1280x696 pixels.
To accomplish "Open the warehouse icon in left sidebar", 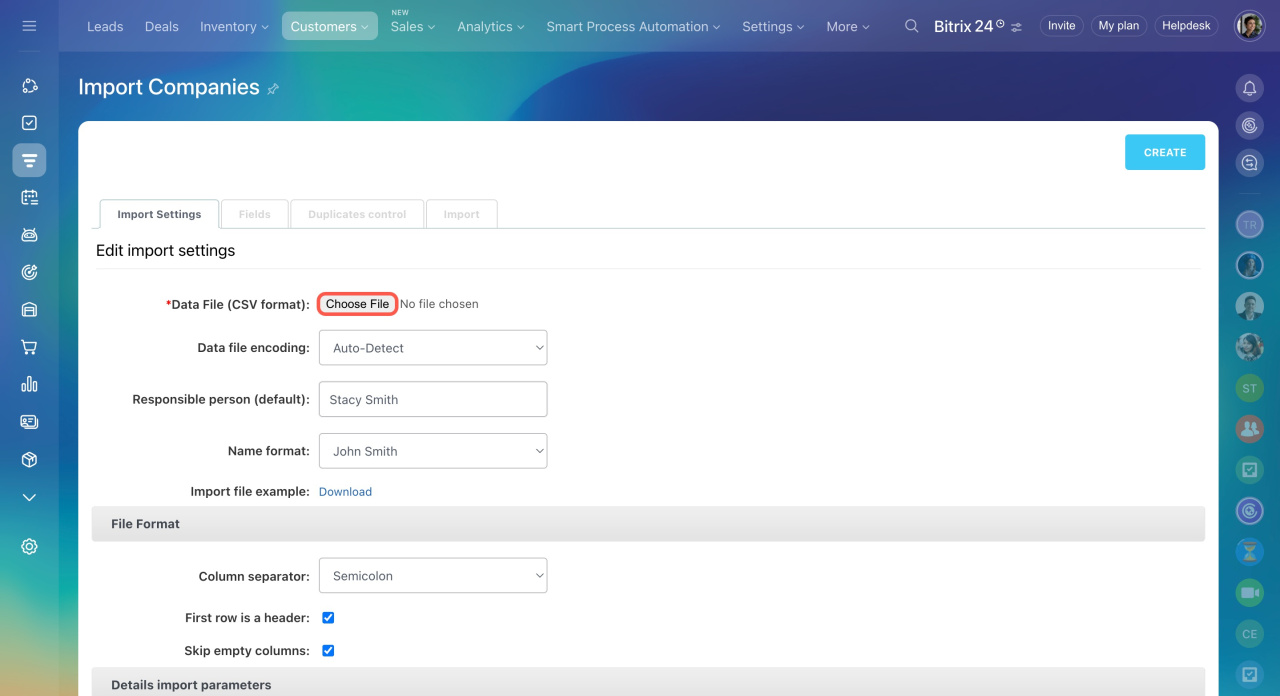I will tap(29, 310).
